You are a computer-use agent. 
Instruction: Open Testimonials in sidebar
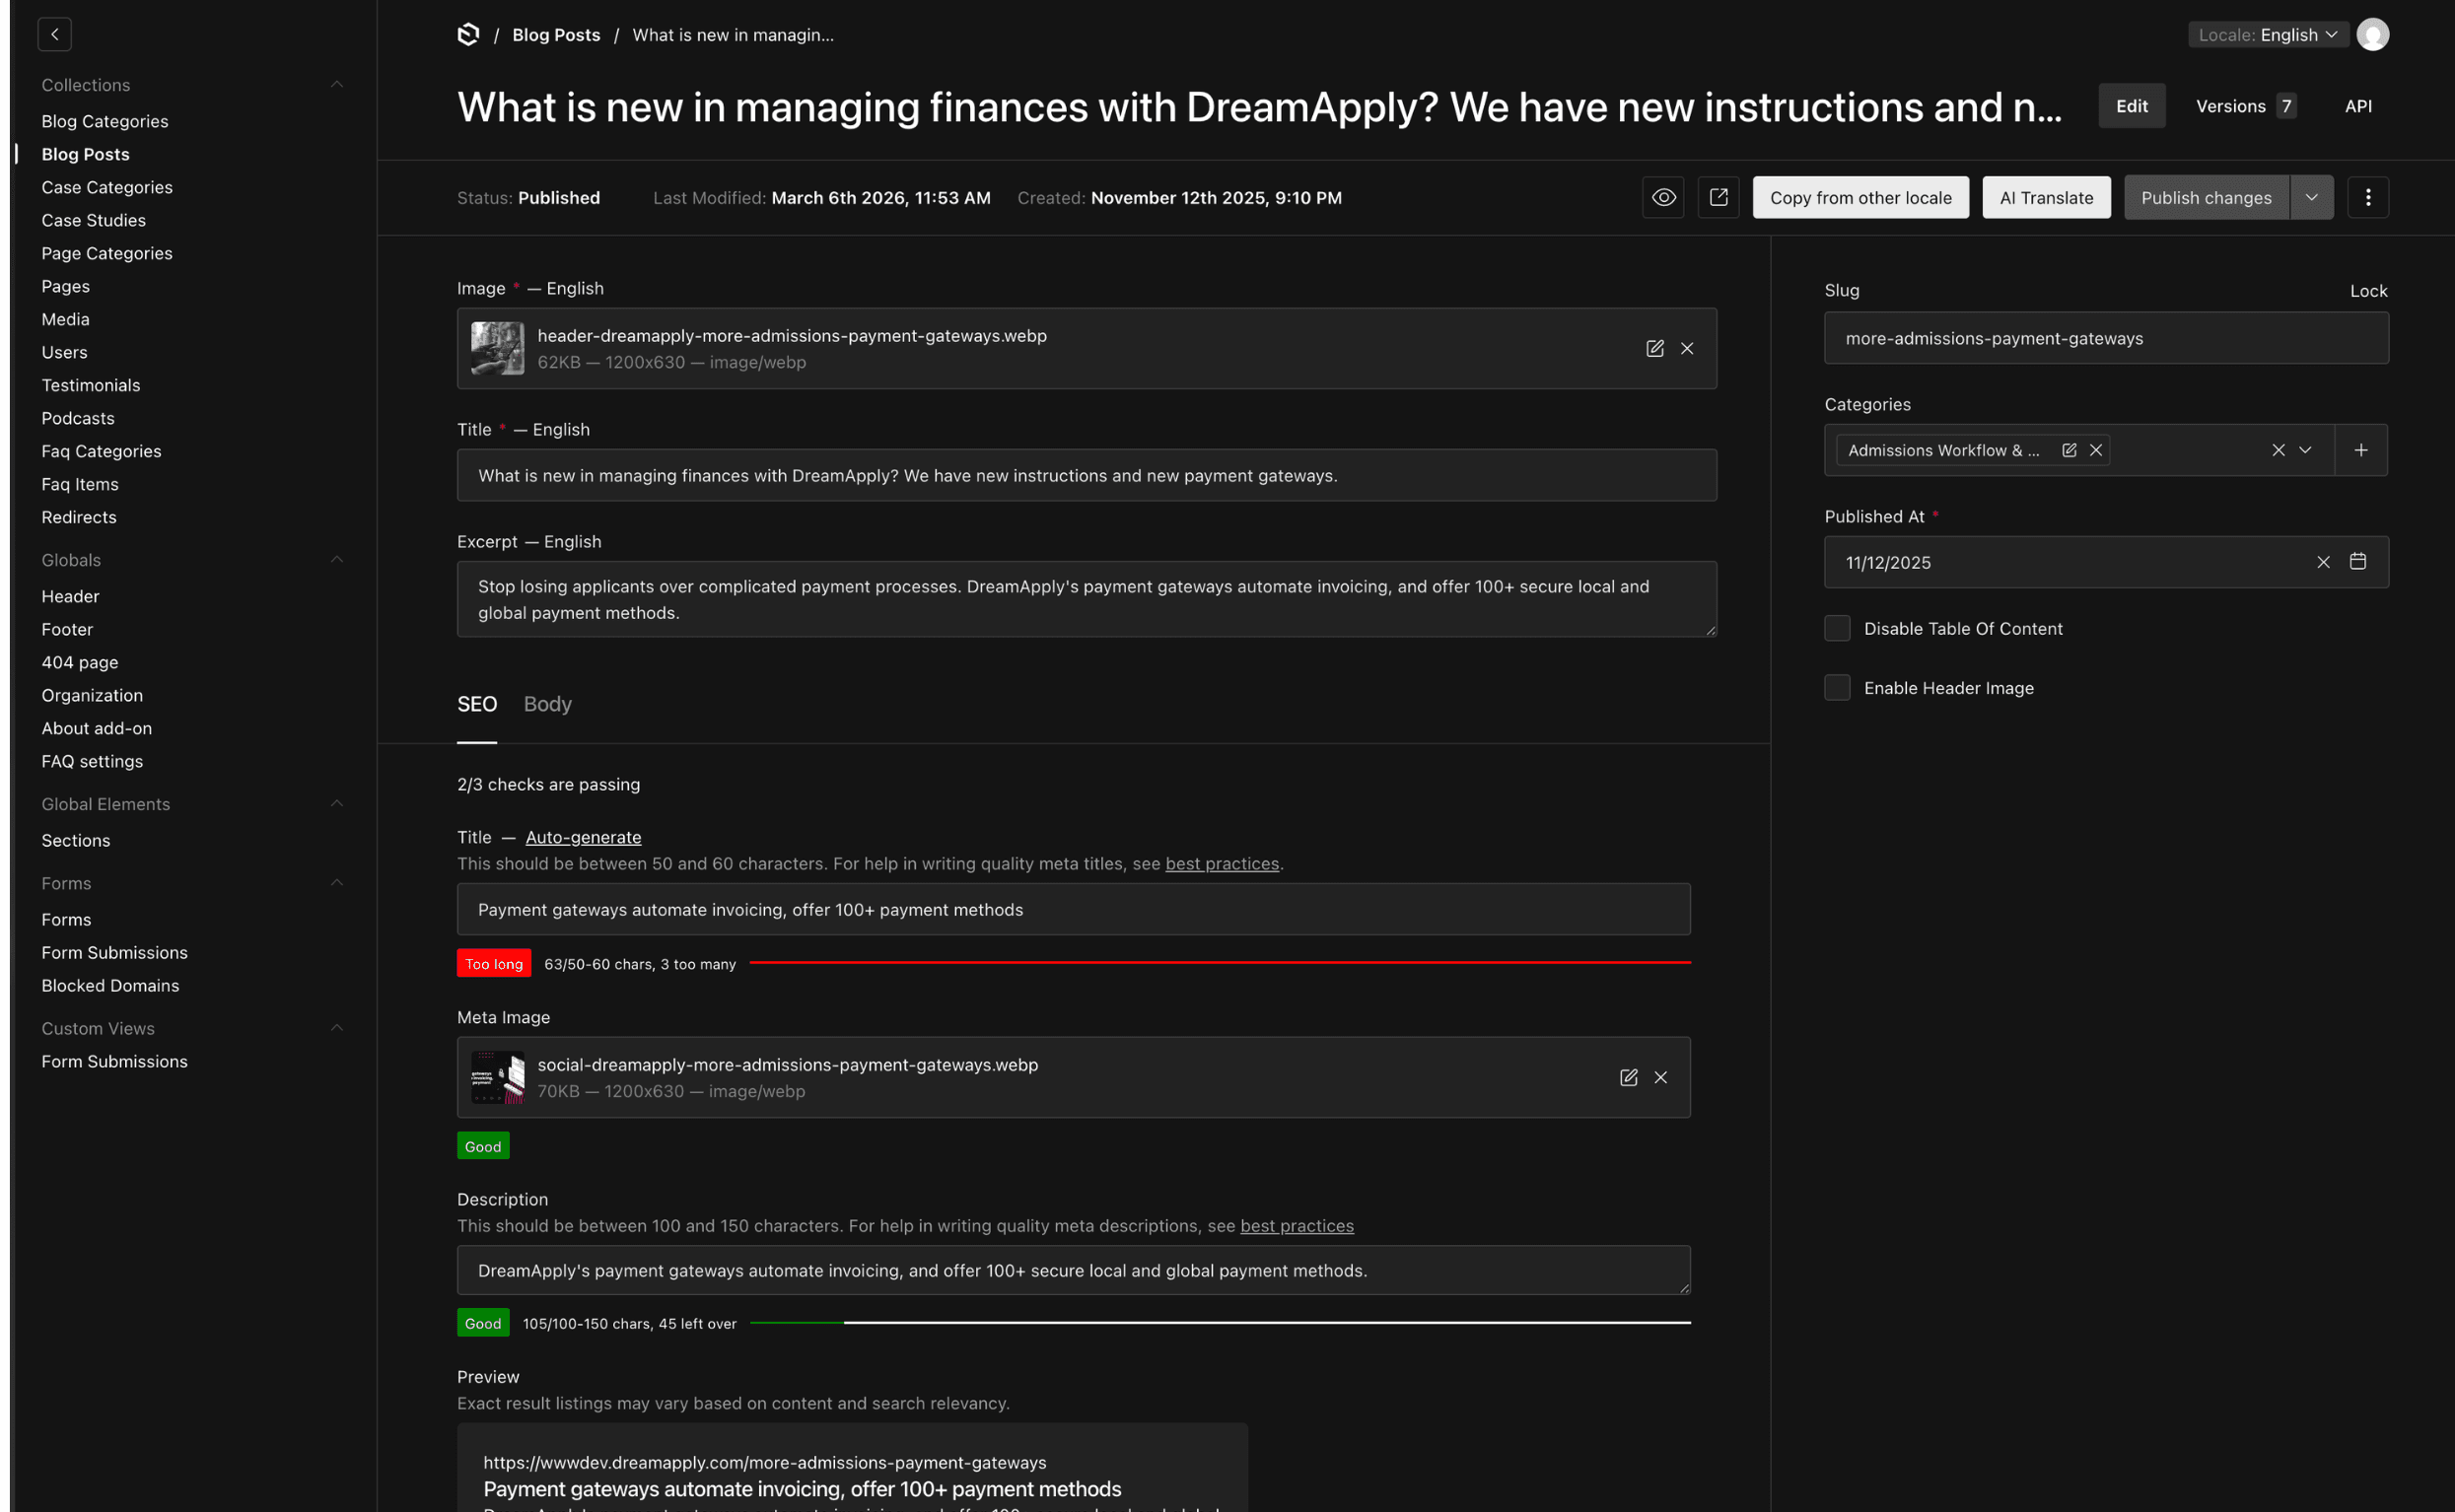90,385
